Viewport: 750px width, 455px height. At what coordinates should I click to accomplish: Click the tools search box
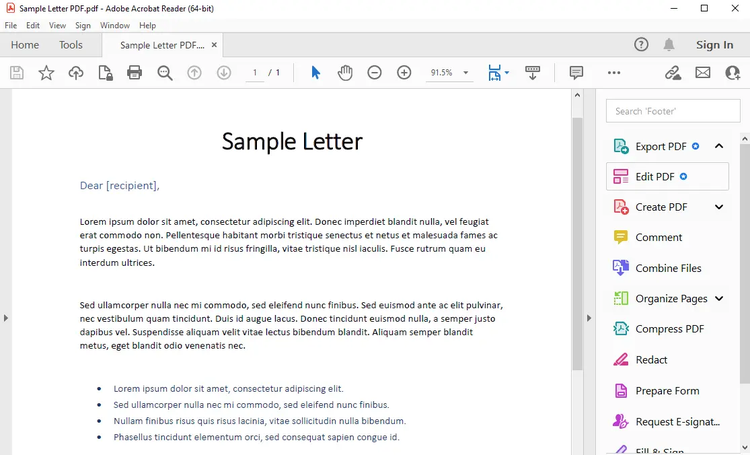673,111
